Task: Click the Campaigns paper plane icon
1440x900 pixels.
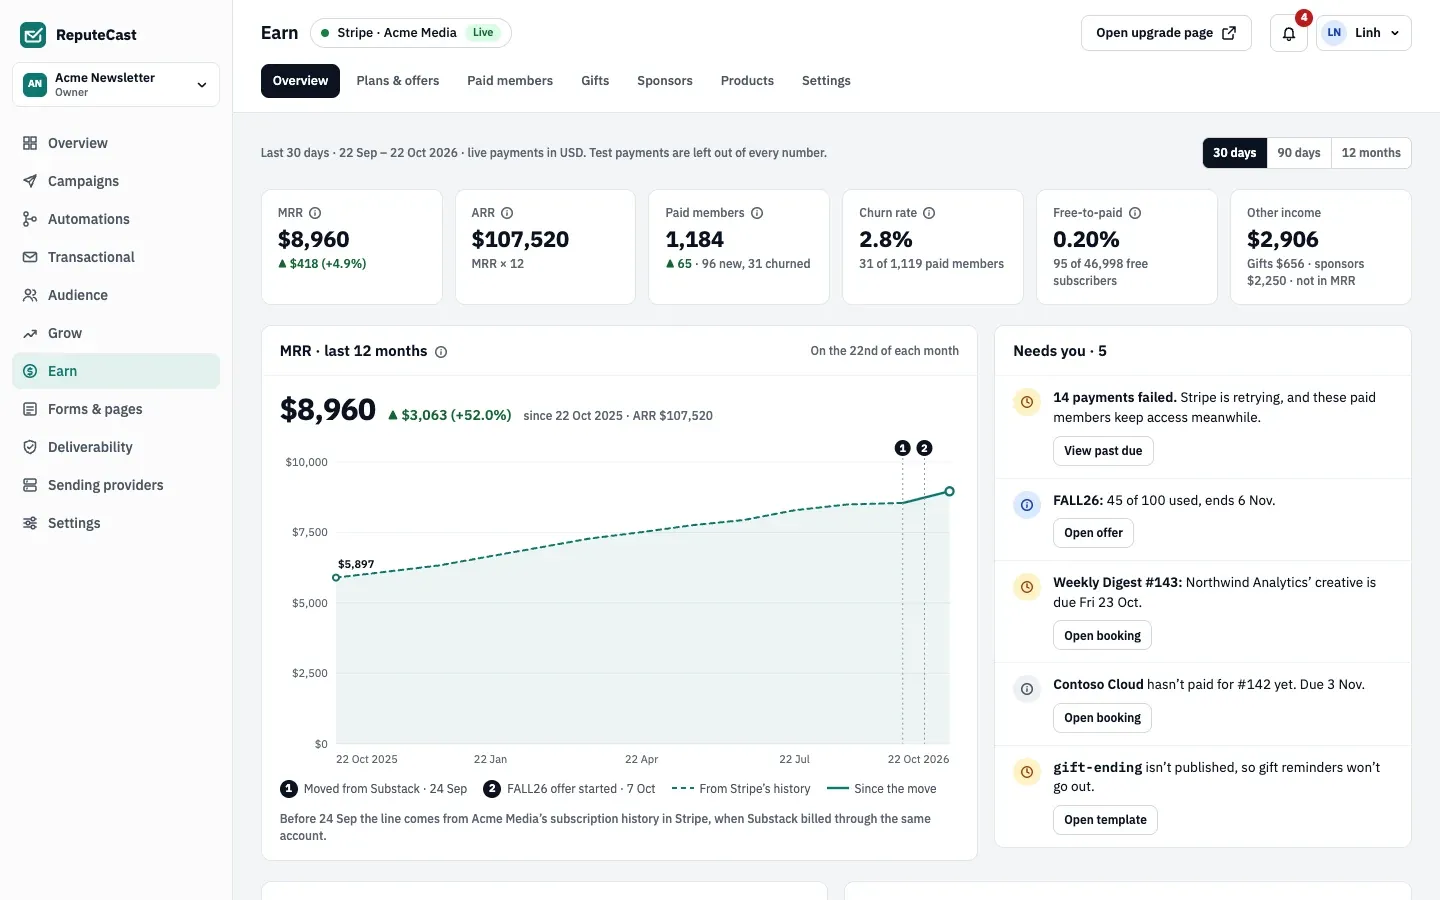Action: [x=30, y=181]
